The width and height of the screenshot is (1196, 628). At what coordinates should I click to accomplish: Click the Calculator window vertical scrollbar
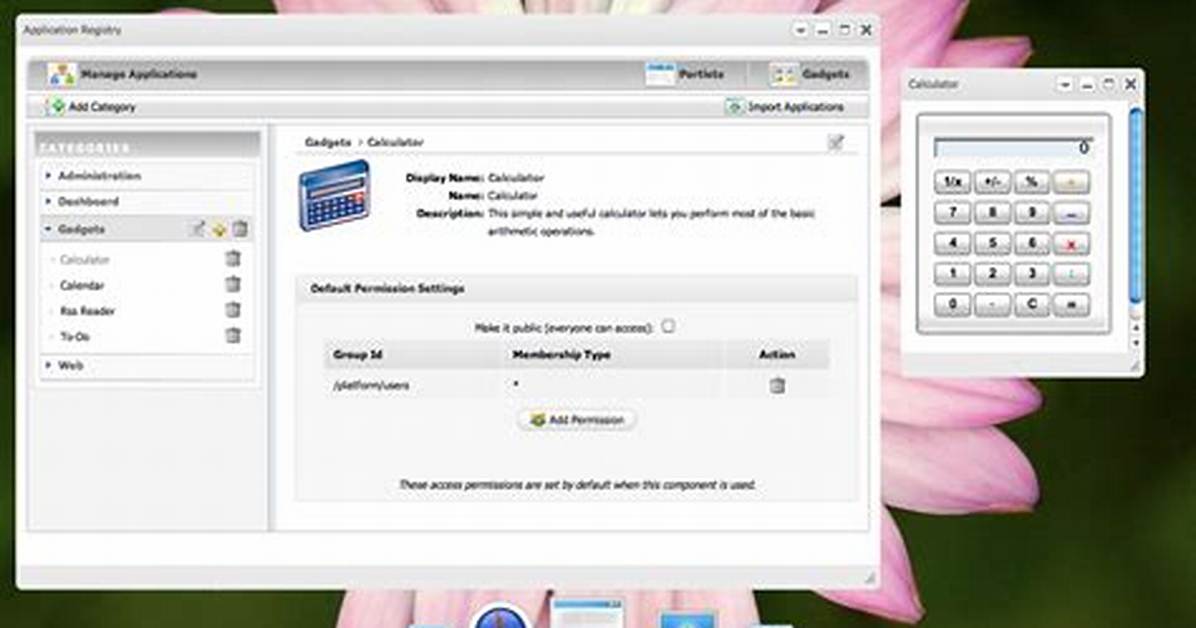1136,205
